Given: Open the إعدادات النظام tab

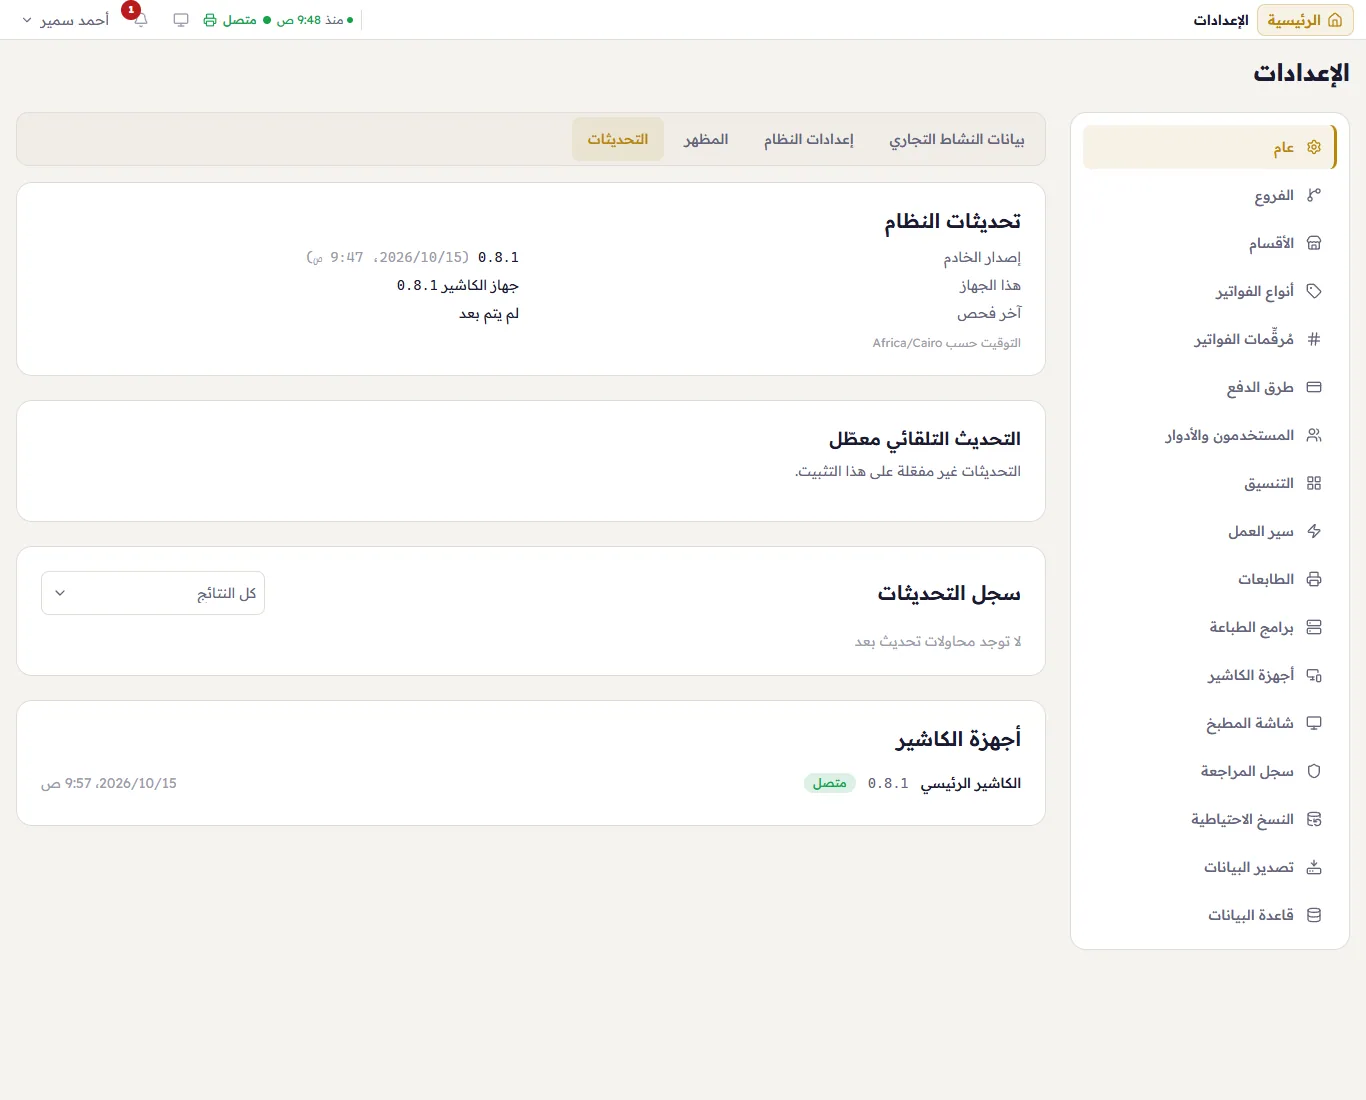Looking at the screenshot, I should coord(809,139).
